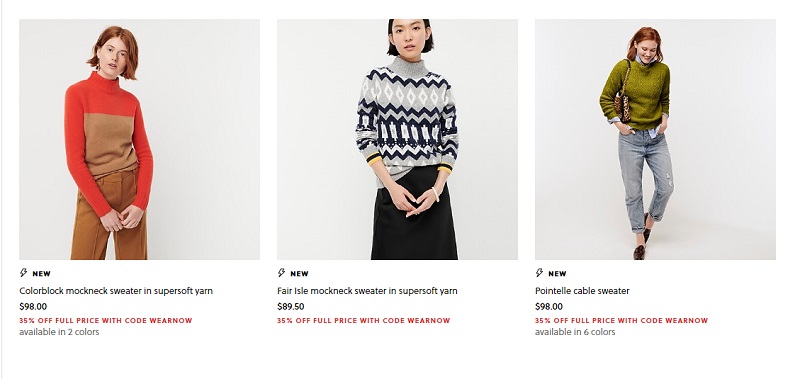Select the Colorblock mockneck sweater in supersoft yarn title
This screenshot has width=800, height=379.
pyautogui.click(x=116, y=291)
